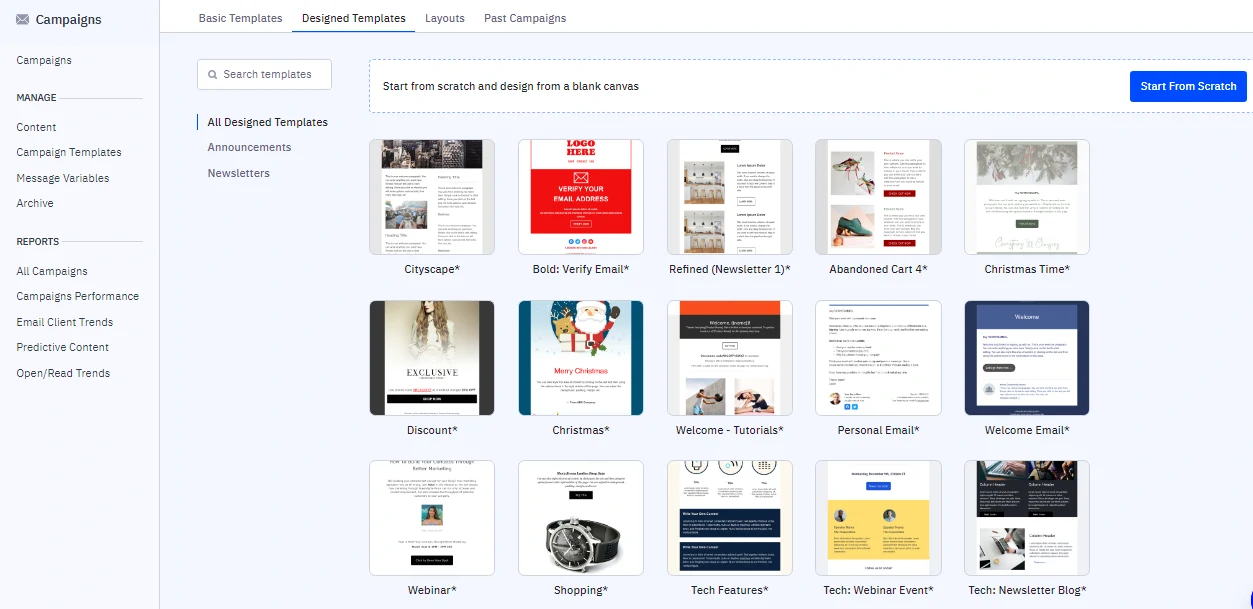Open the Archive section
Image resolution: width=1253 pixels, height=609 pixels.
pos(35,203)
